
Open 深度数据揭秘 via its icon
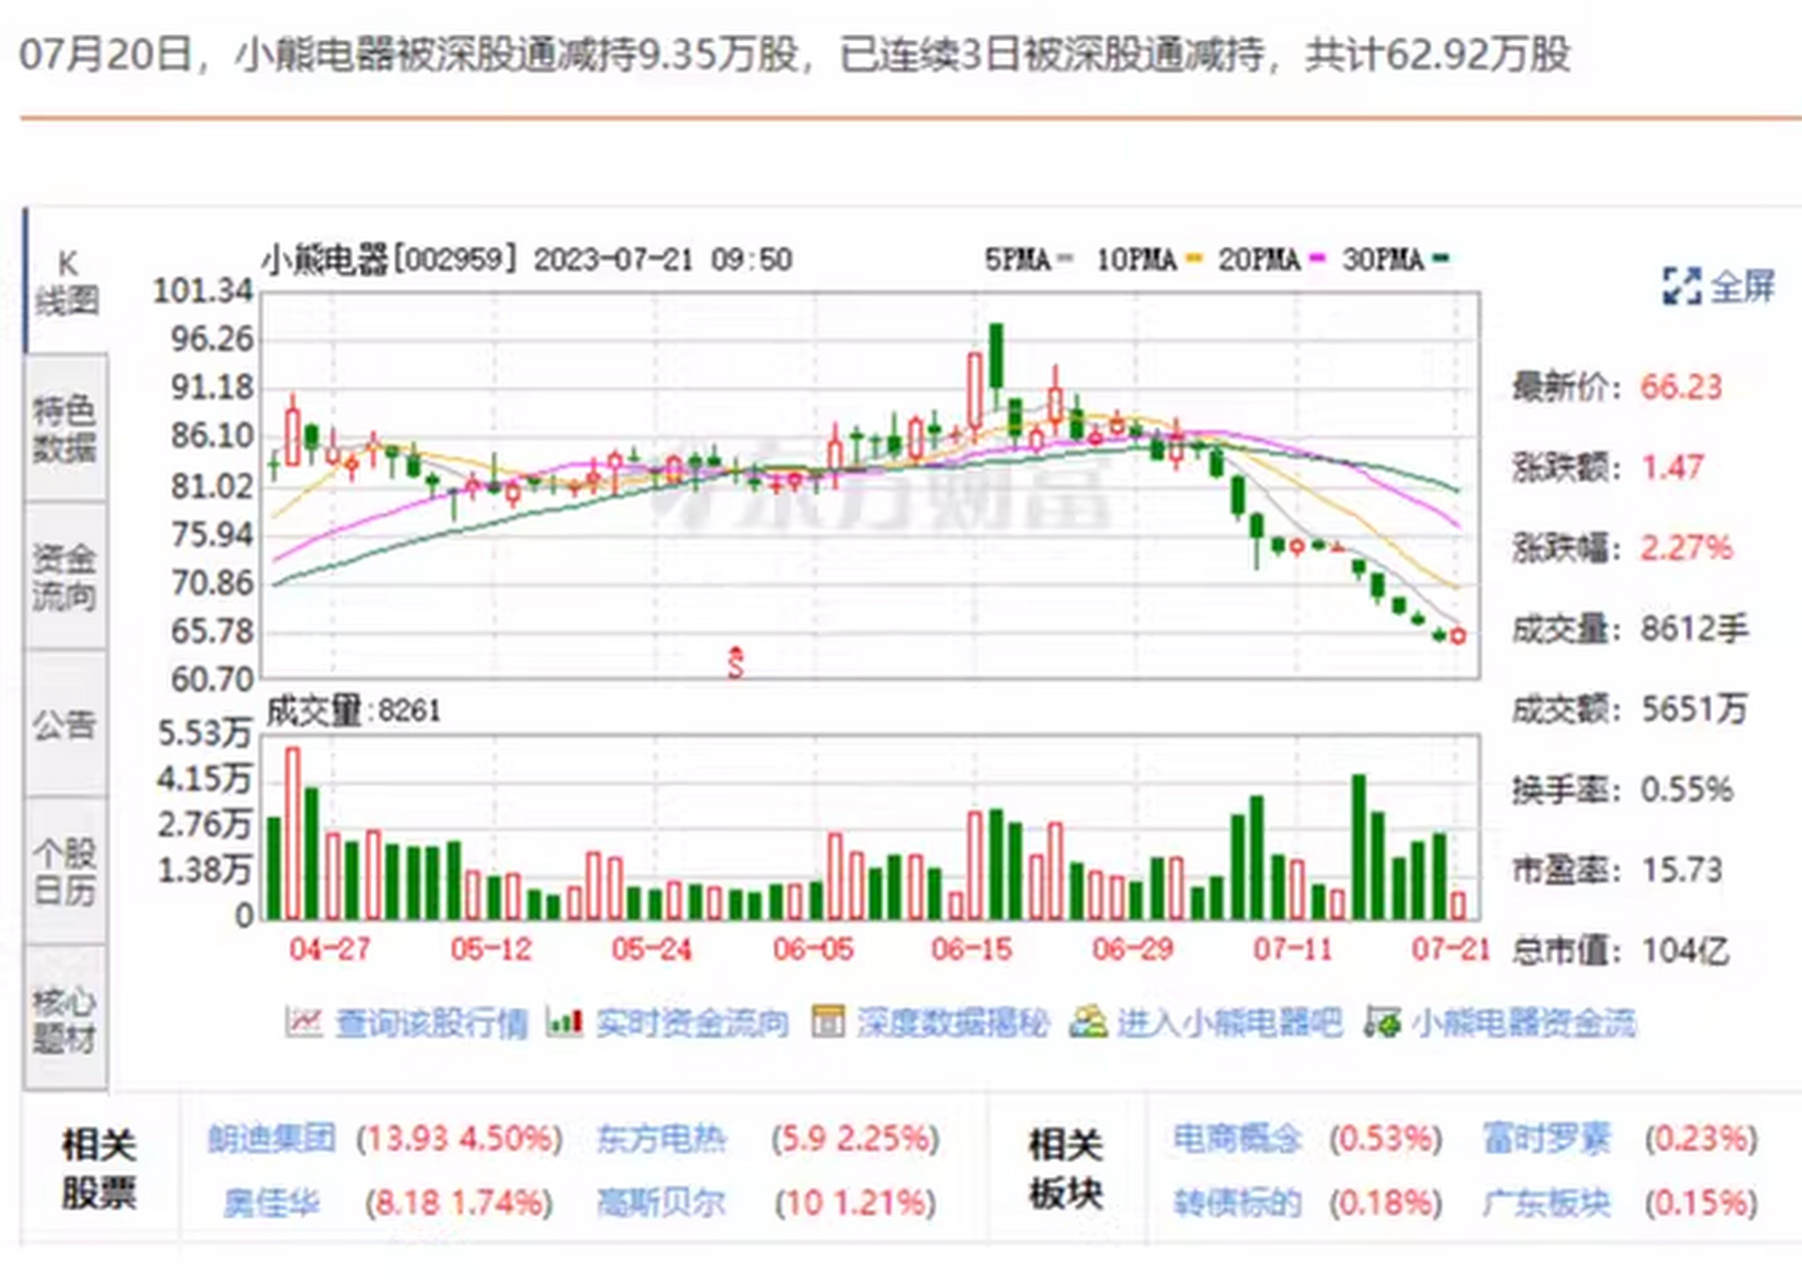(830, 1022)
